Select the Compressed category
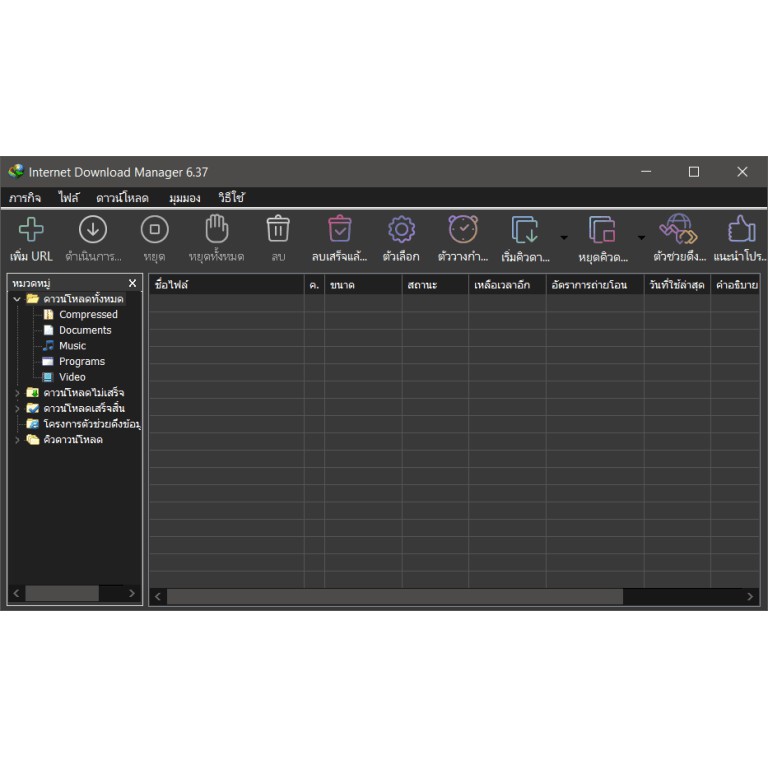The height and width of the screenshot is (768, 768). click(x=88, y=314)
